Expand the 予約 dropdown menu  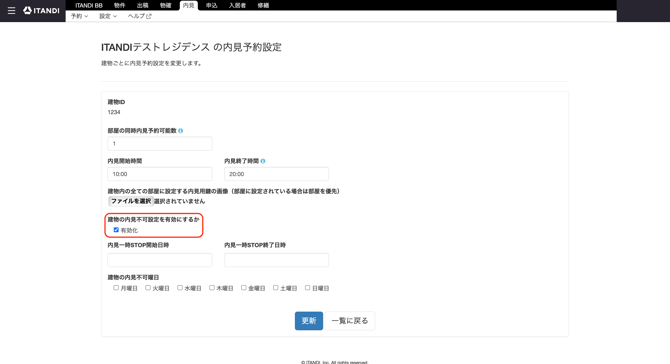[x=79, y=16]
